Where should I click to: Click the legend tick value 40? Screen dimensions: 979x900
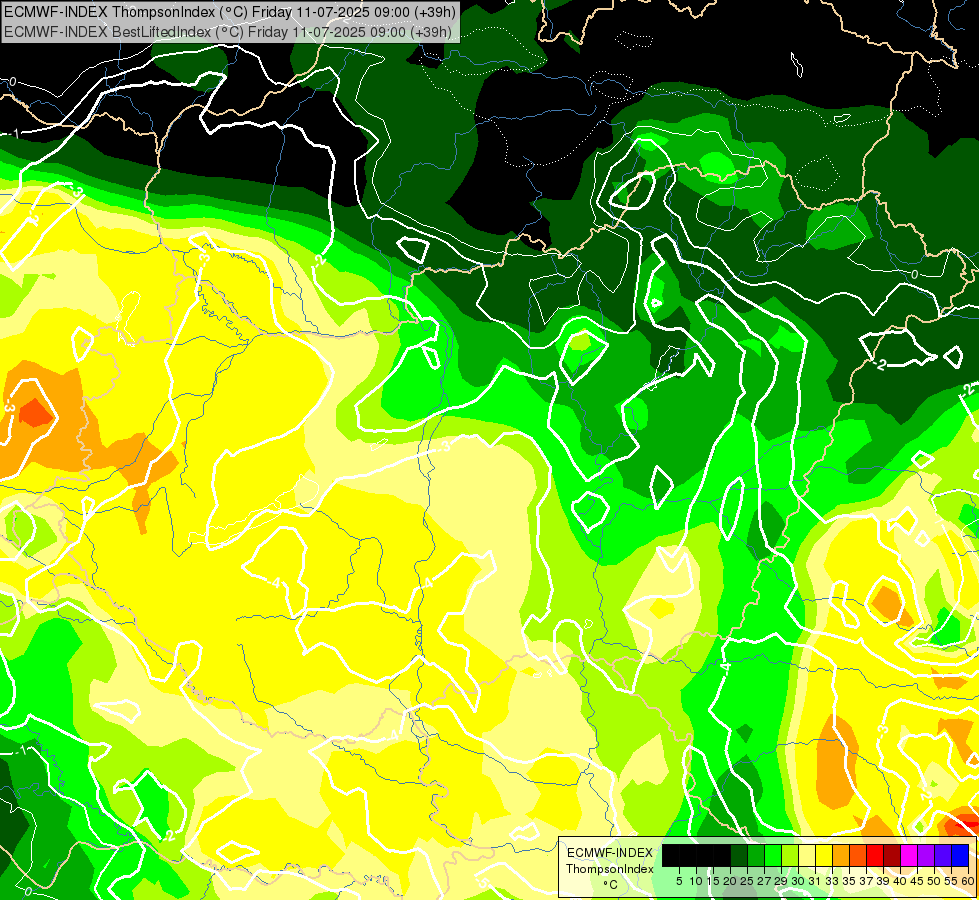coord(900,881)
